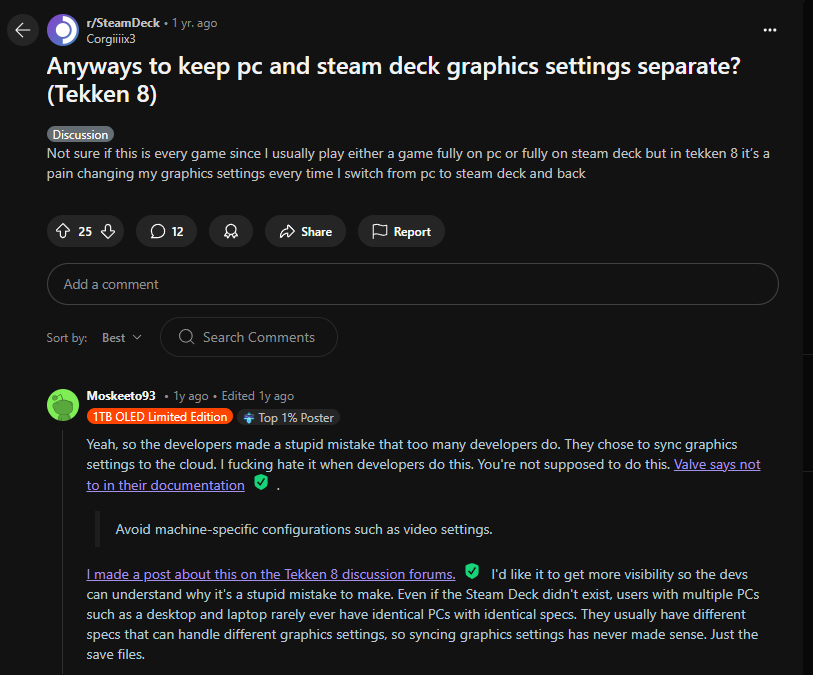Screen dimensions: 813x675
Task: Click the quoted 'Avoid machine-specific configurations' text
Action: [304, 529]
